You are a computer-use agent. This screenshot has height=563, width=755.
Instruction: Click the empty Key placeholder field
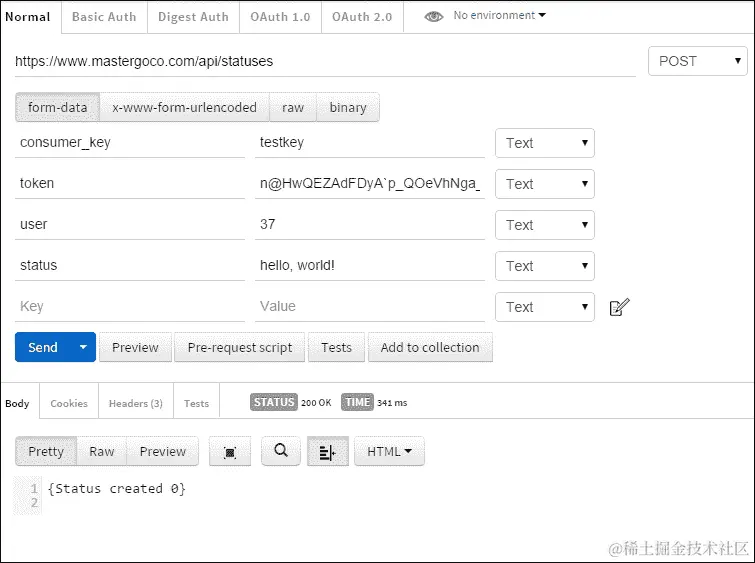click(x=130, y=306)
